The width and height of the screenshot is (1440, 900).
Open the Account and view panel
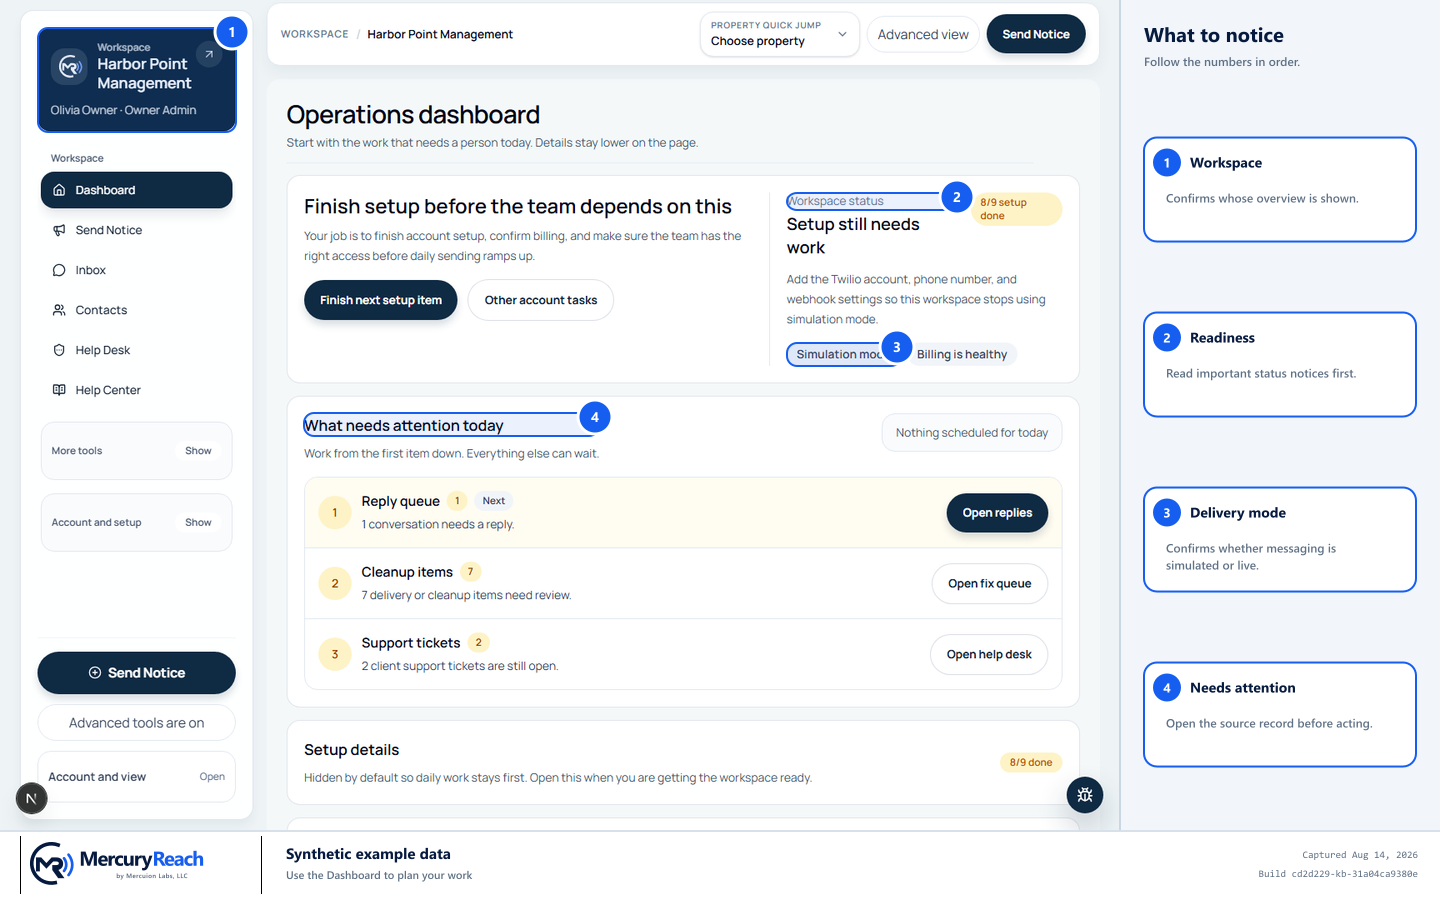[136, 777]
